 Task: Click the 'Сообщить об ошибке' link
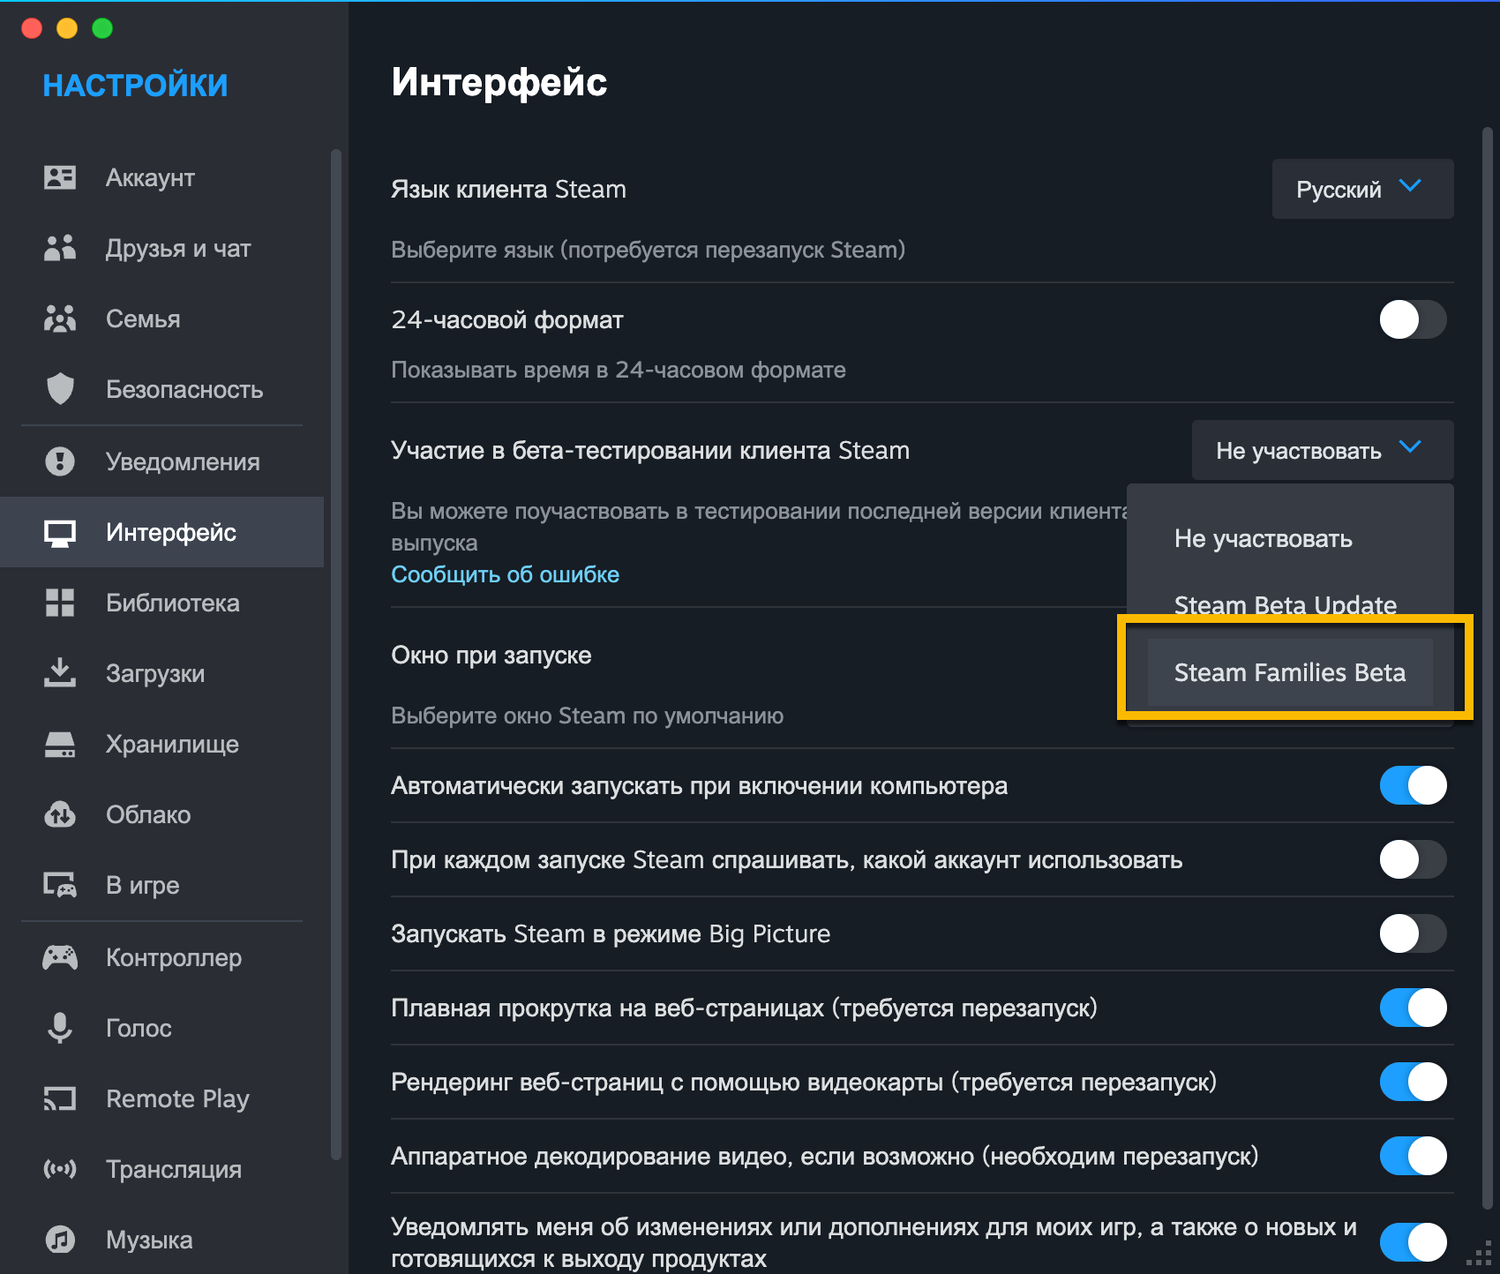pos(505,574)
